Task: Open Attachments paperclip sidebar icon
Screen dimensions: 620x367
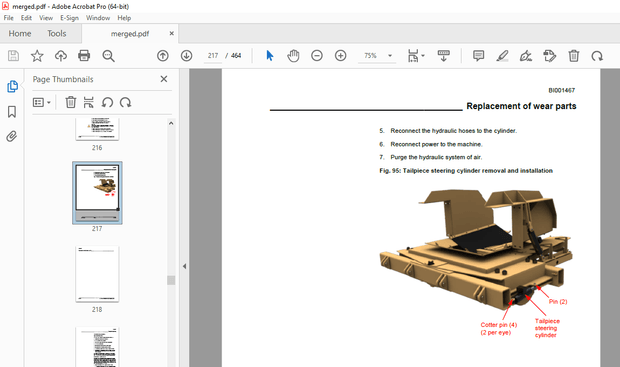Action: [12, 136]
